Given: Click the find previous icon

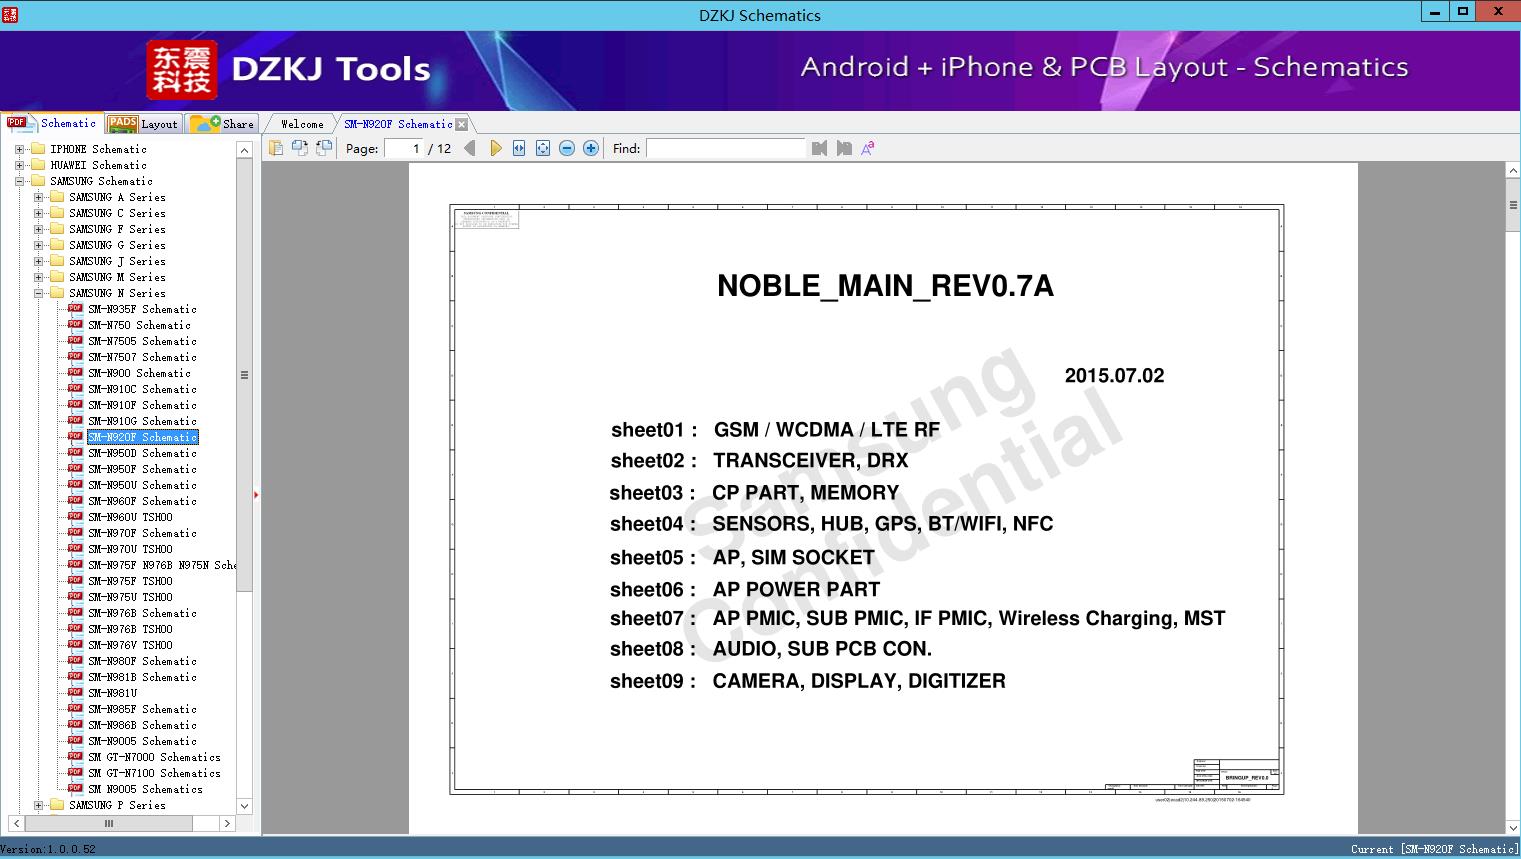Looking at the screenshot, I should tap(820, 148).
